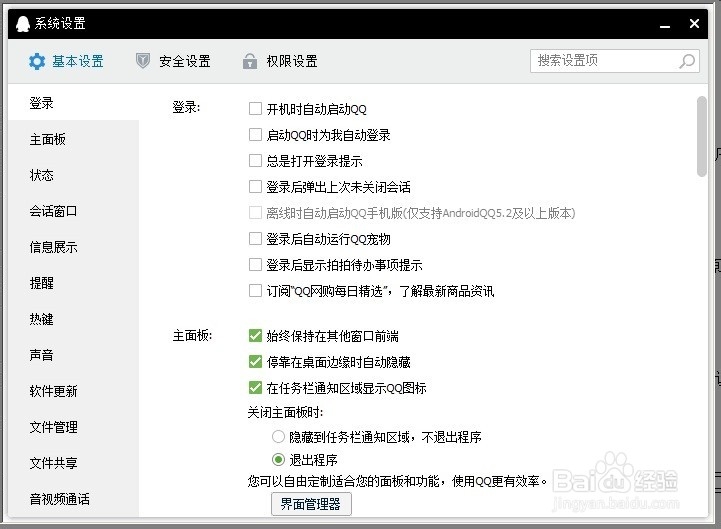Click the magnifier search icon

click(687, 61)
